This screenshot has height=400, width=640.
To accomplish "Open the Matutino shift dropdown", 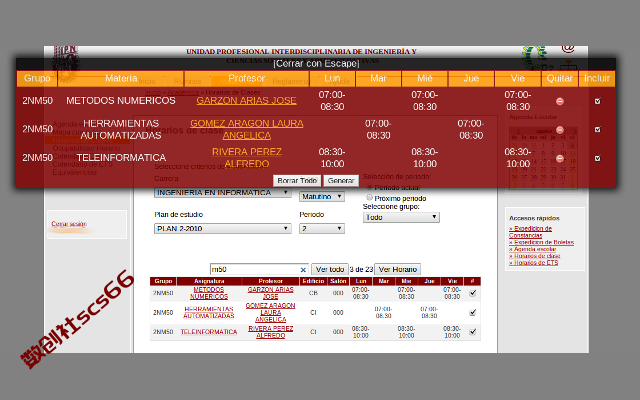I will pos(322,197).
